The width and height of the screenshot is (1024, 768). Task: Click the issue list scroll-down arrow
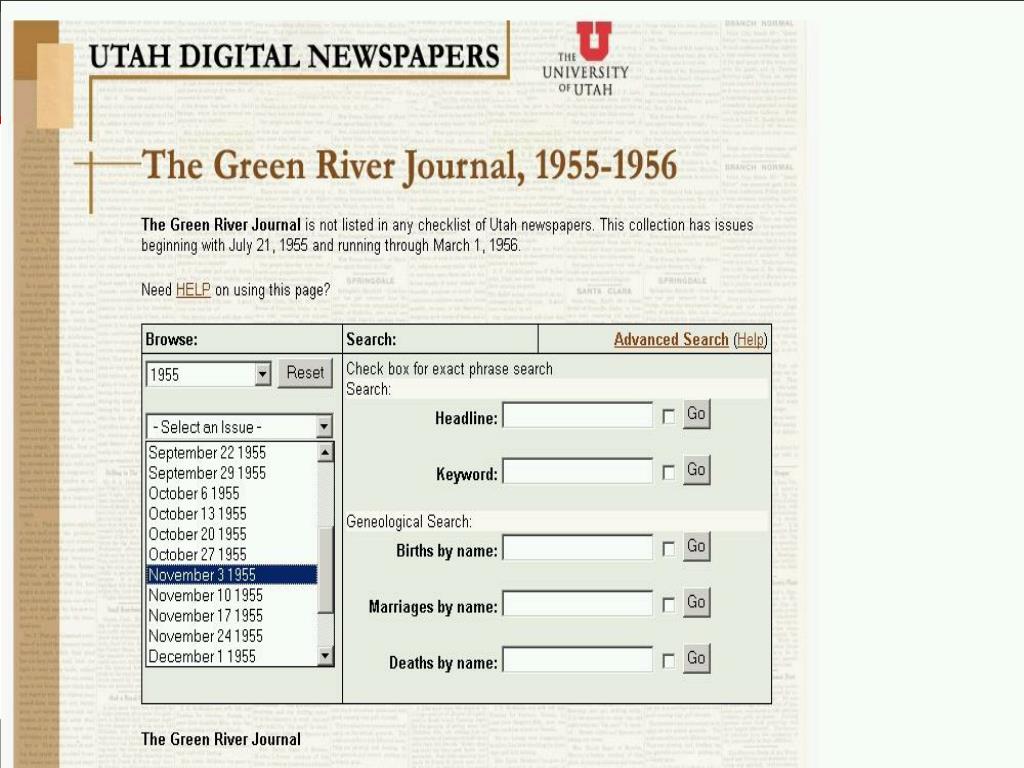[325, 655]
